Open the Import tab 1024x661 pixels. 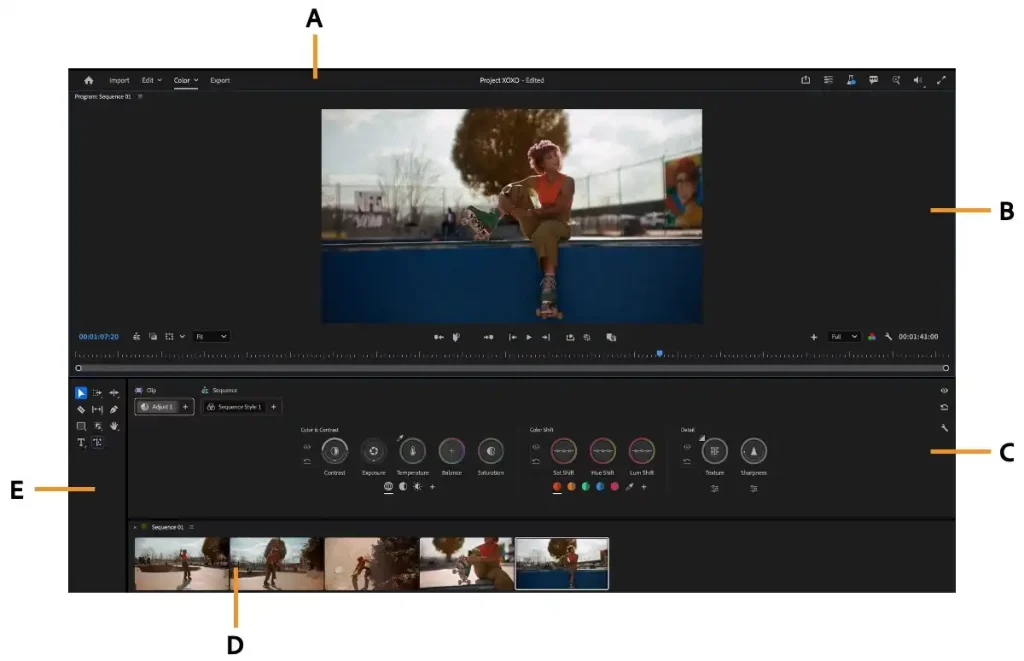[x=119, y=80]
